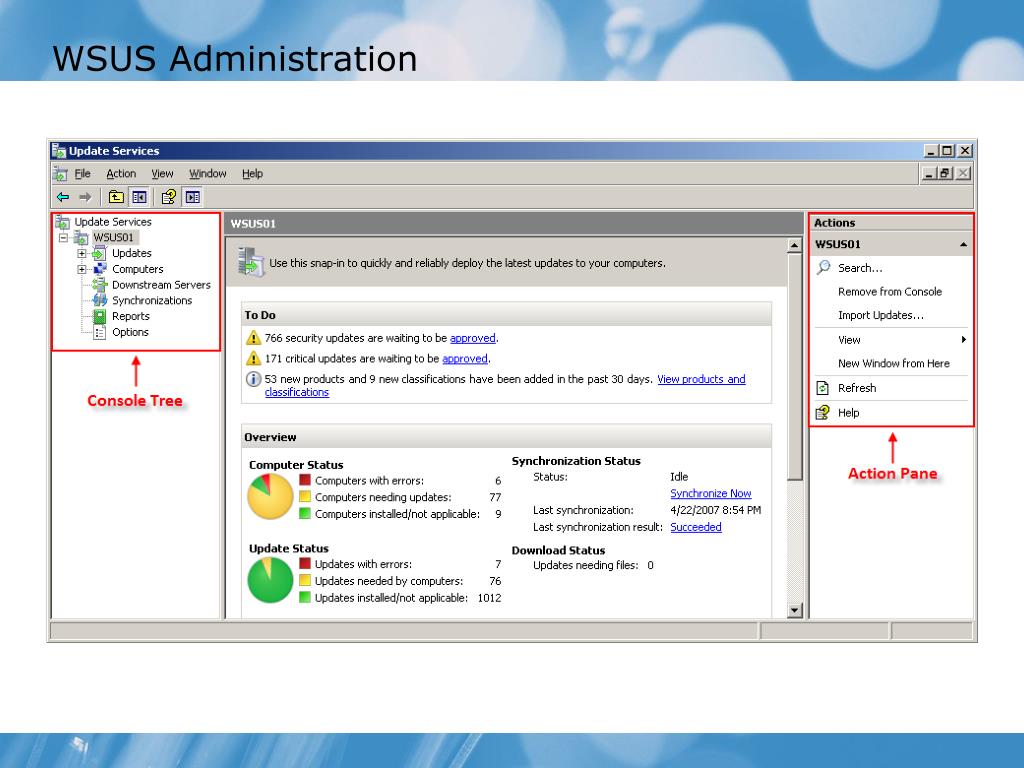1024x768 pixels.
Task: Click the Help icon in Actions pane
Action: [823, 413]
